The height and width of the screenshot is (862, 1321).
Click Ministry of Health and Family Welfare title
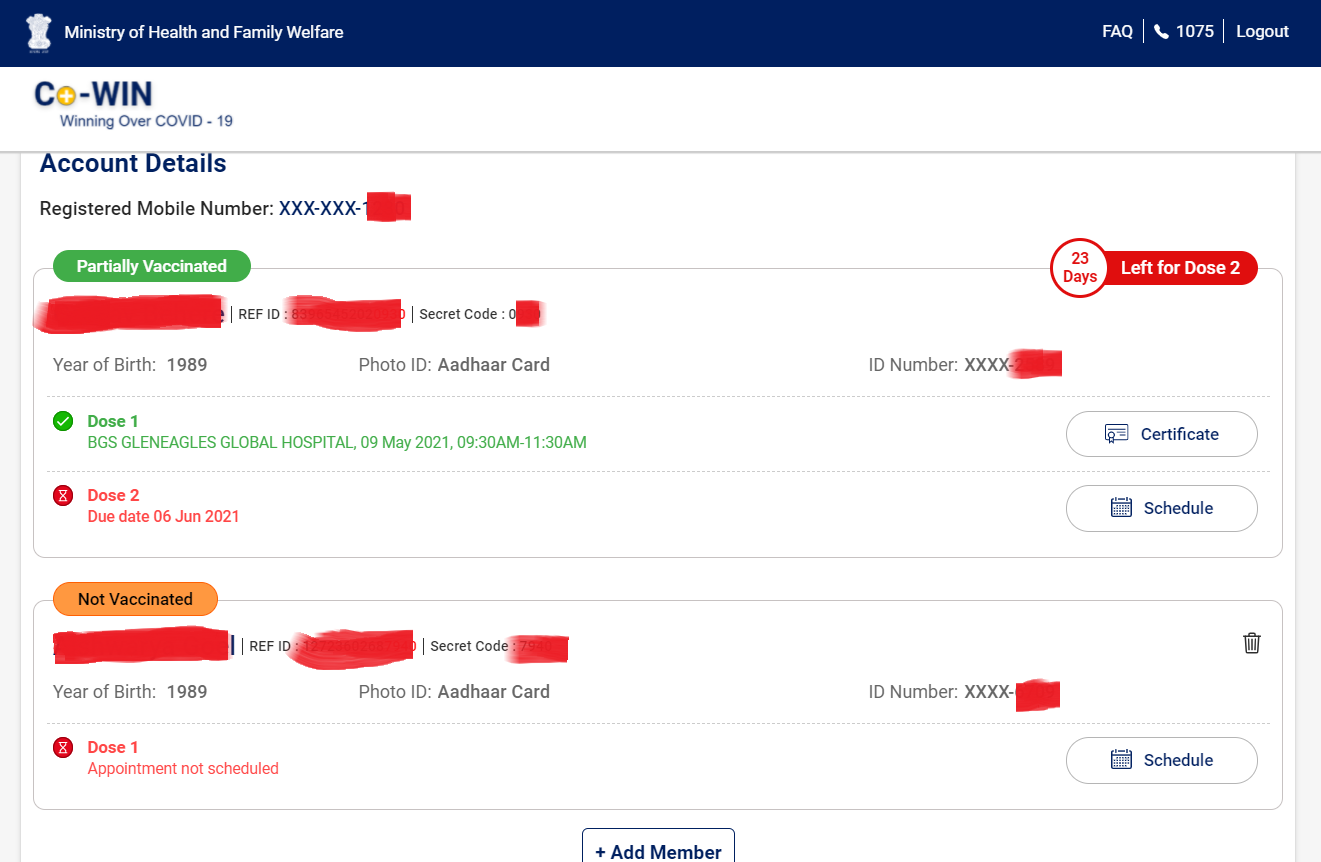coord(204,32)
